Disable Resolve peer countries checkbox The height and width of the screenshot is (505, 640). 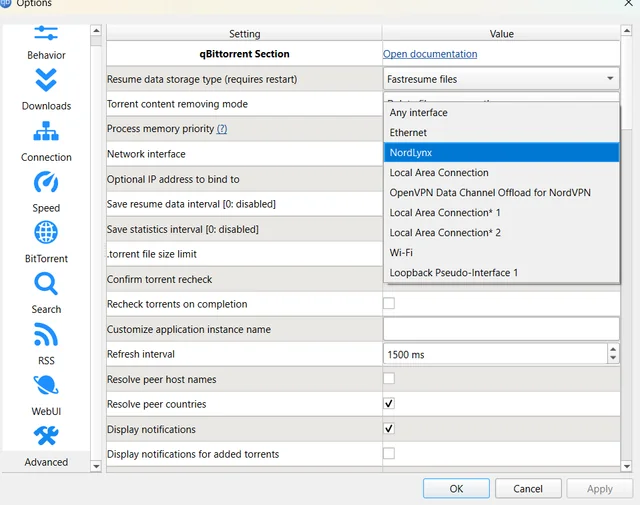pyautogui.click(x=389, y=404)
